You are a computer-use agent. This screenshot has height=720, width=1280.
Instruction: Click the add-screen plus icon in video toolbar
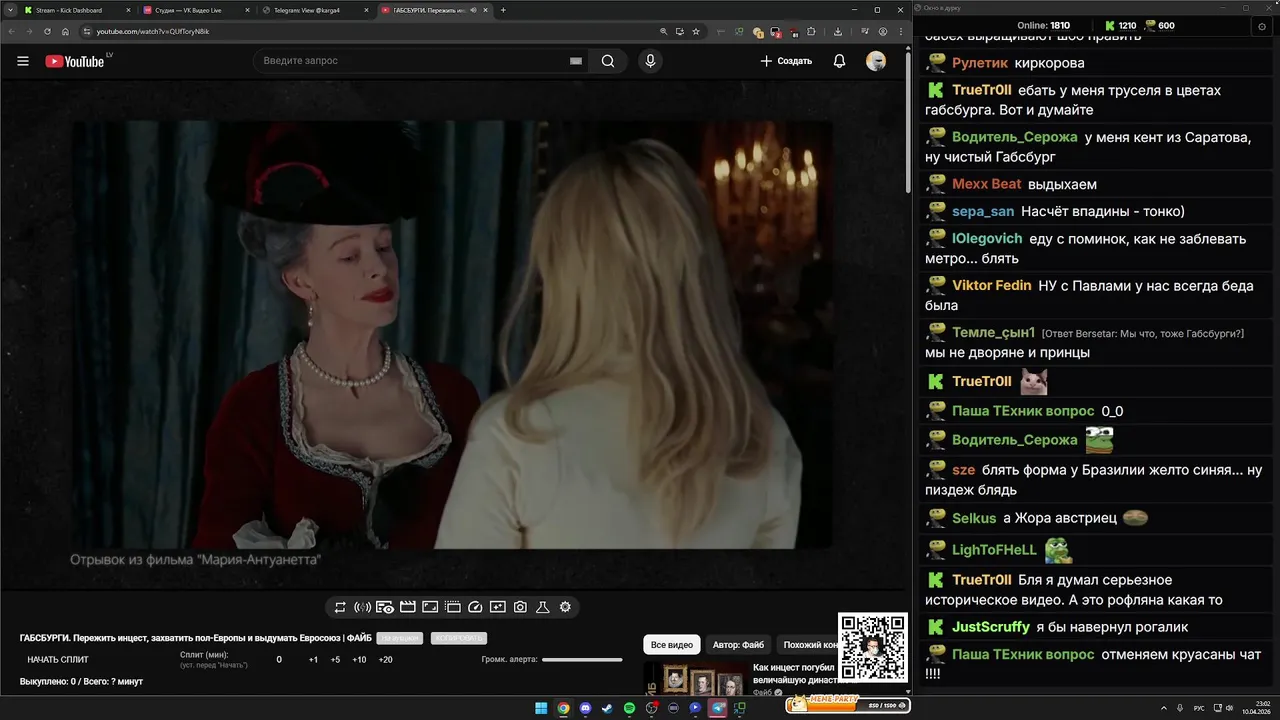497,607
